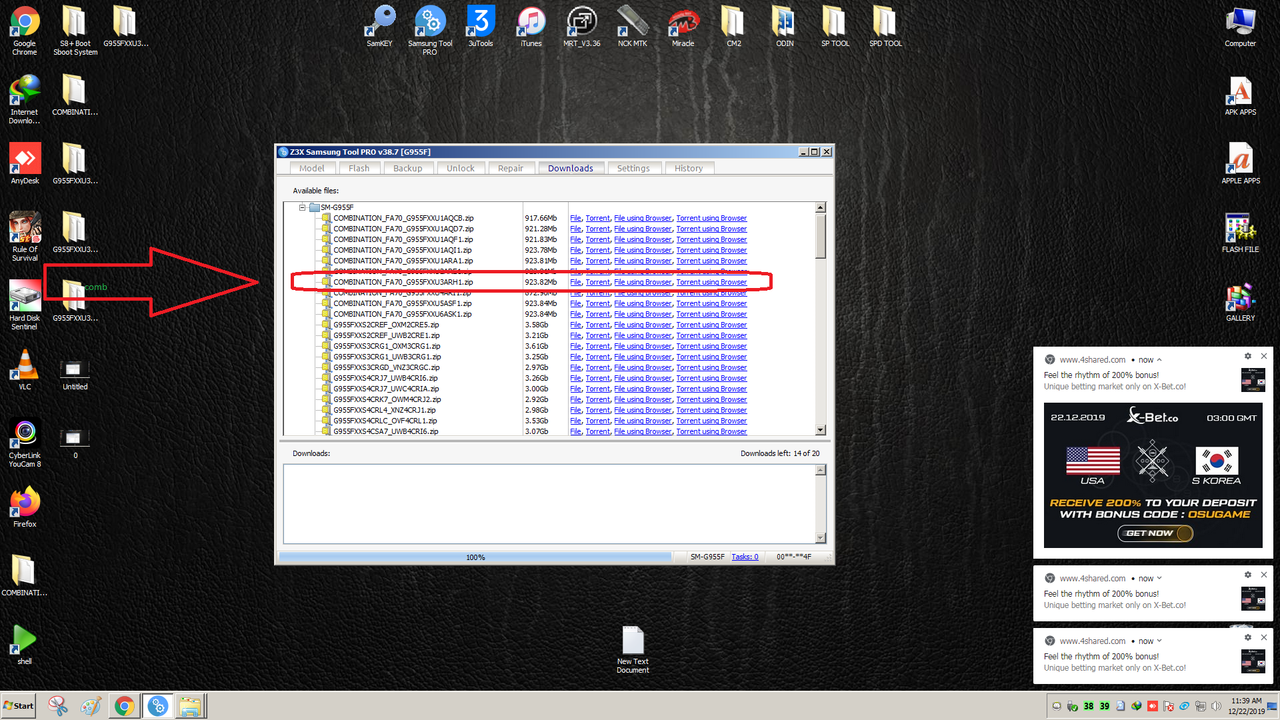Open the Tasks: 0 status link
1280x720 pixels.
(x=745, y=557)
